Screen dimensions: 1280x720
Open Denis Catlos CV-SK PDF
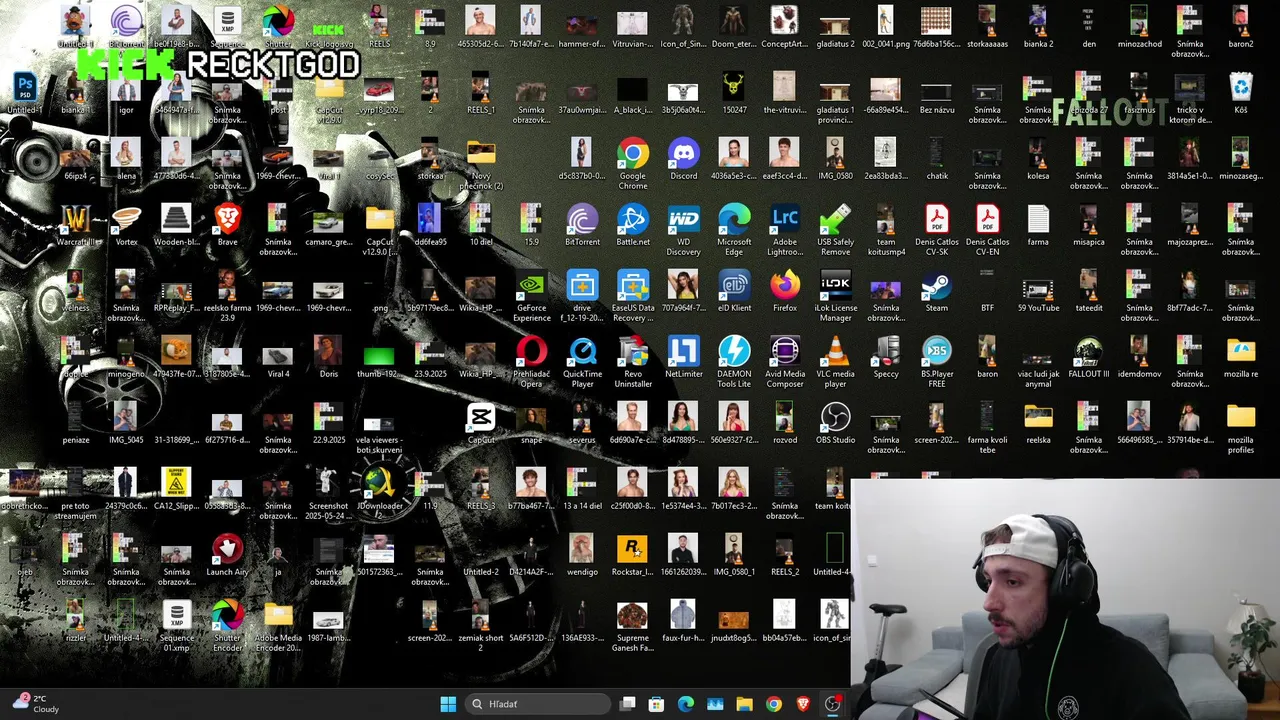936,231
